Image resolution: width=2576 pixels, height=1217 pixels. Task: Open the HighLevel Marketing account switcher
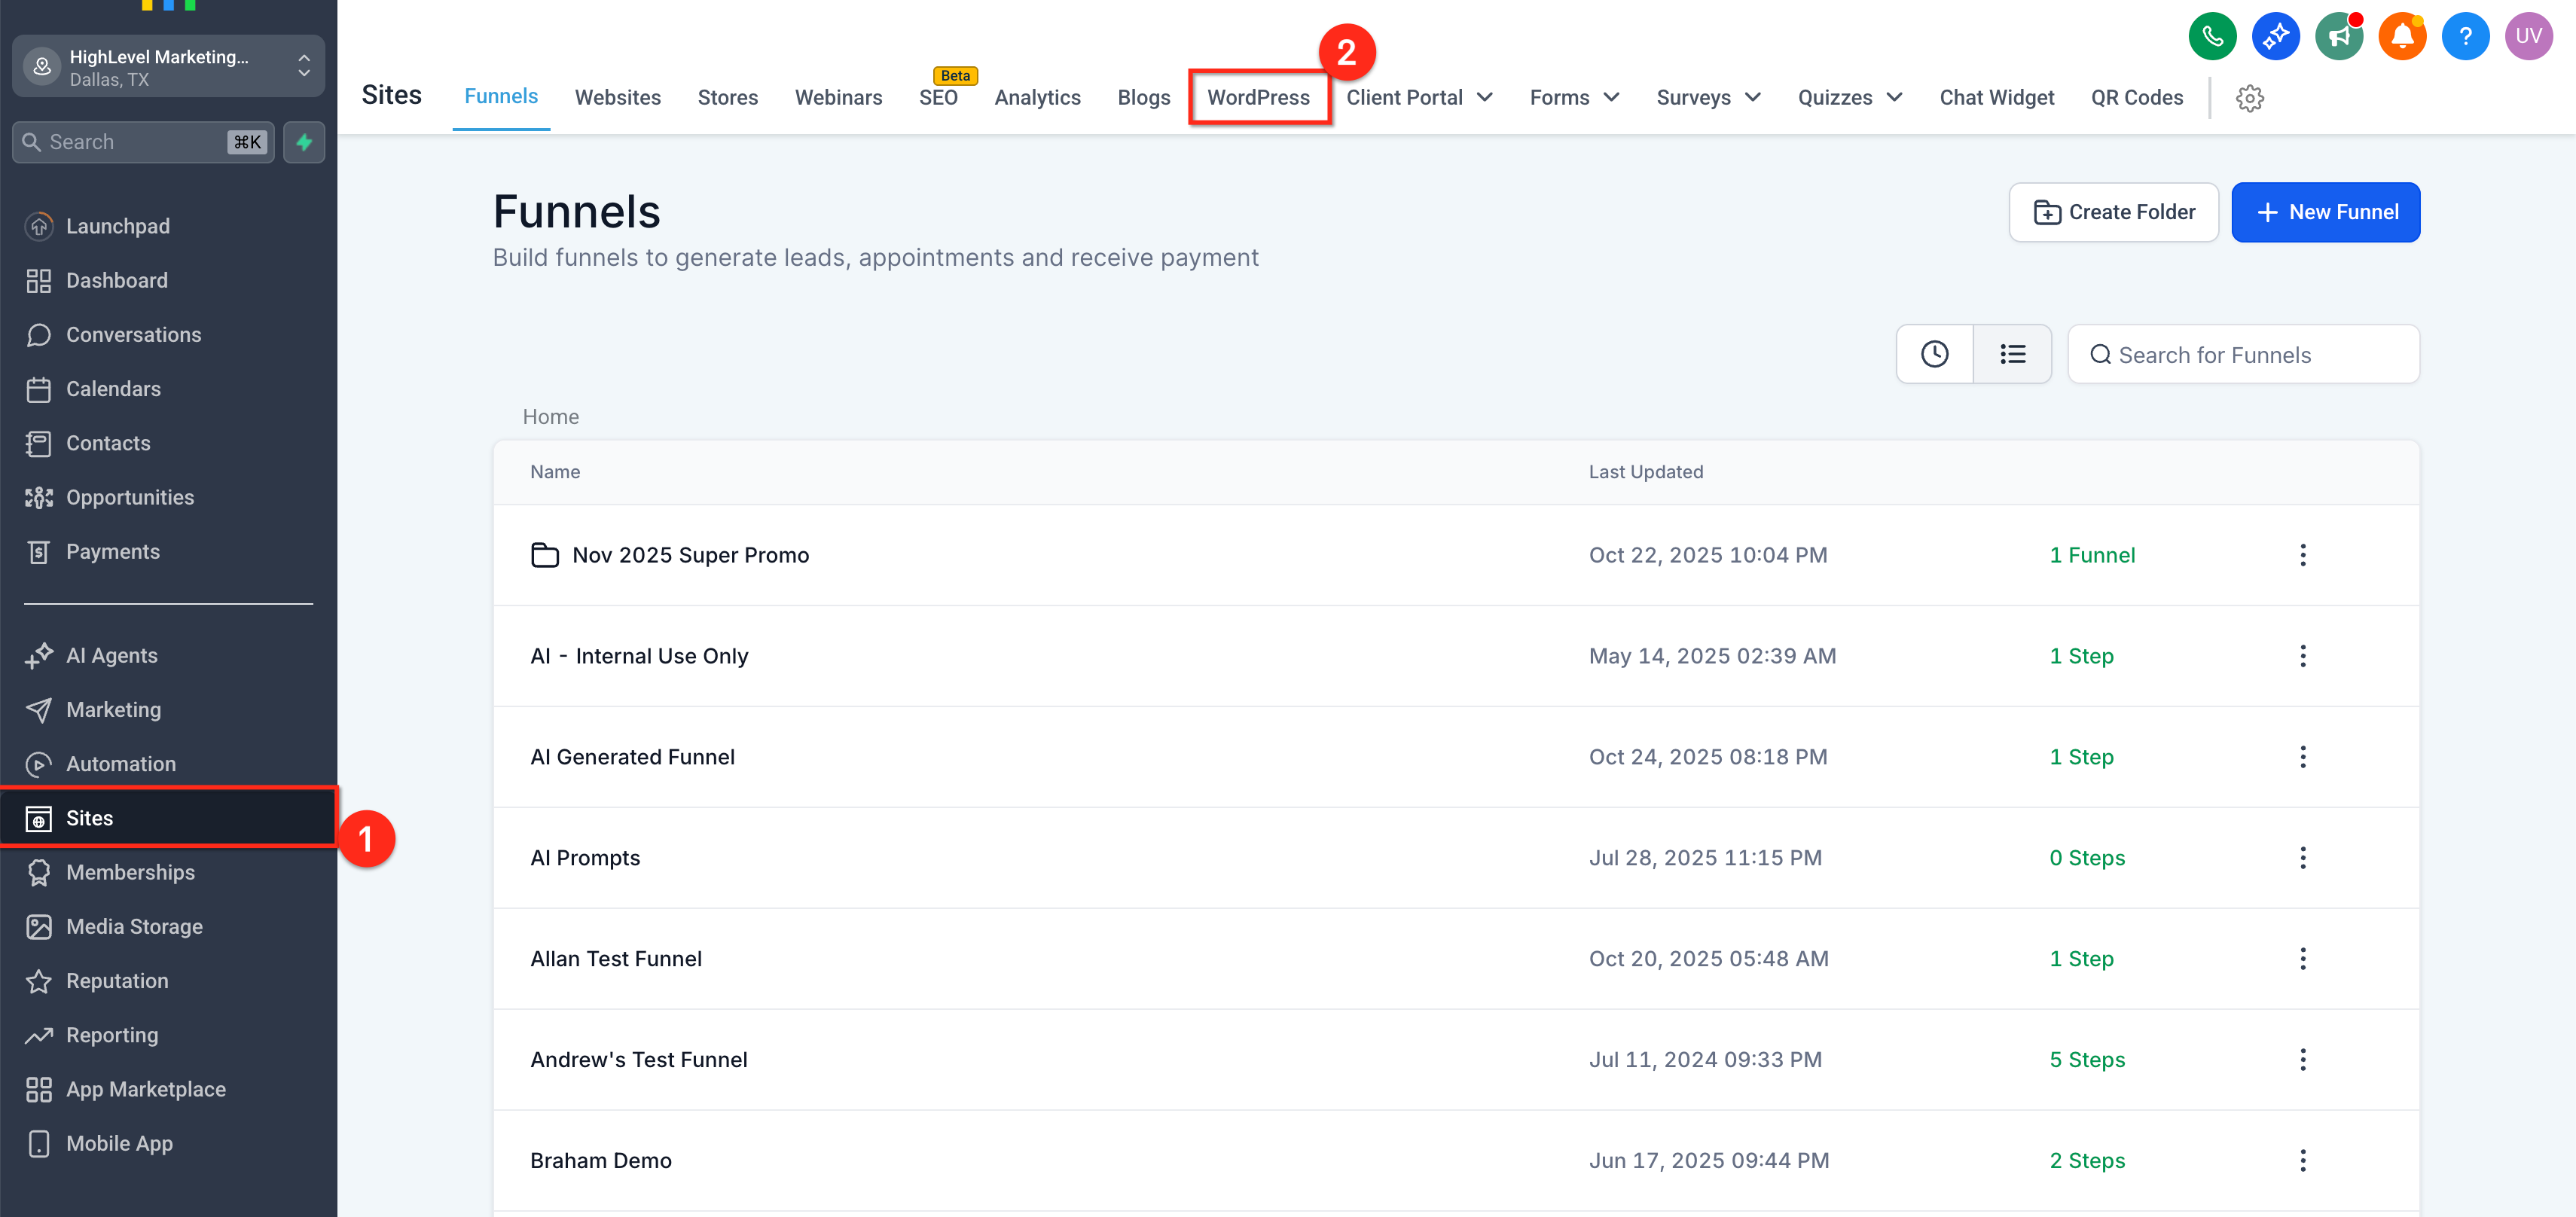(x=168, y=67)
